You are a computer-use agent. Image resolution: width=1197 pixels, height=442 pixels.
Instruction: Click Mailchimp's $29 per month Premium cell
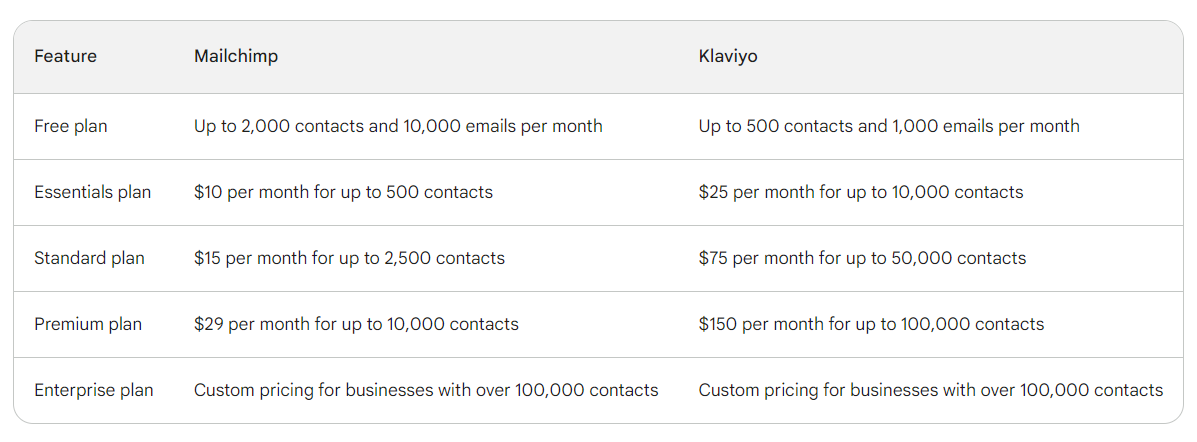(356, 325)
